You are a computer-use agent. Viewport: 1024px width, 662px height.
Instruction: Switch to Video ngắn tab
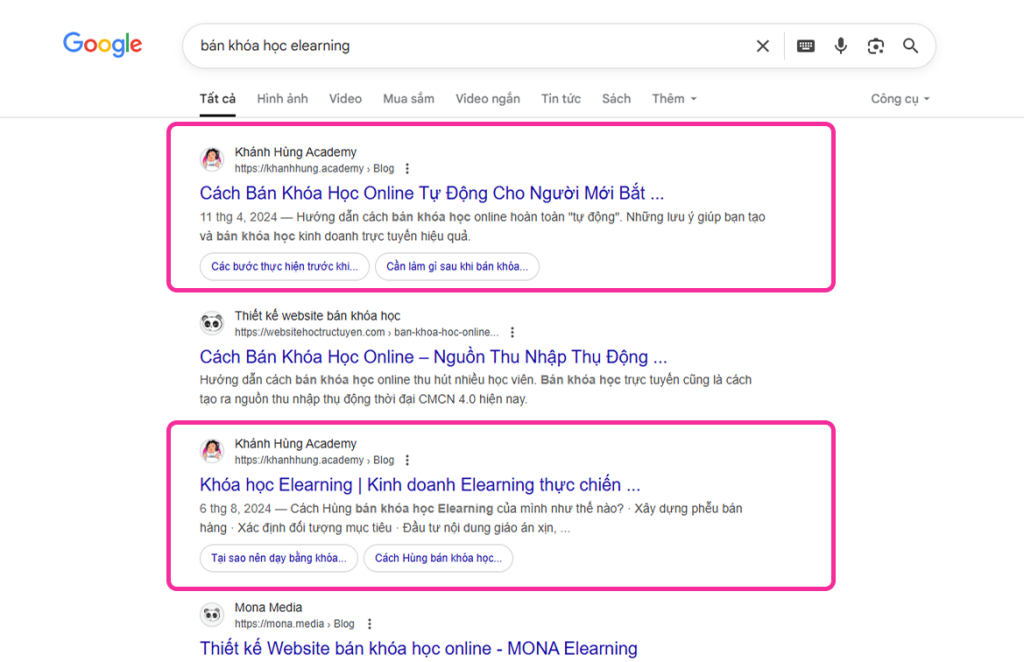488,99
